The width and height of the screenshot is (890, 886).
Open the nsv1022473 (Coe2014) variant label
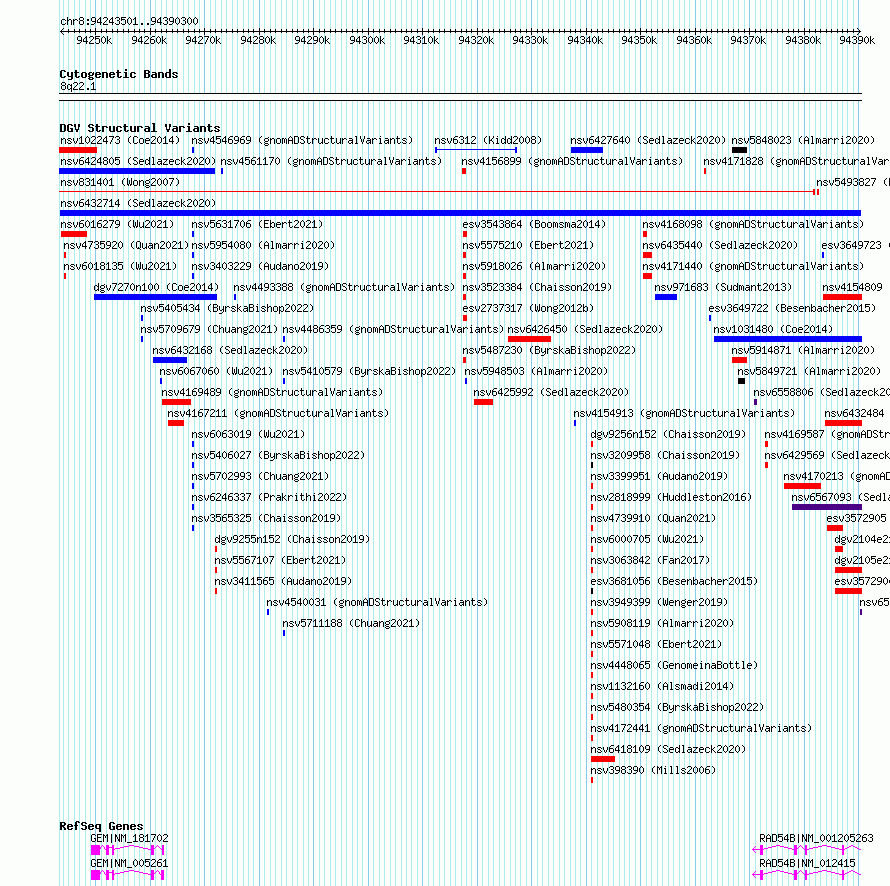120,140
